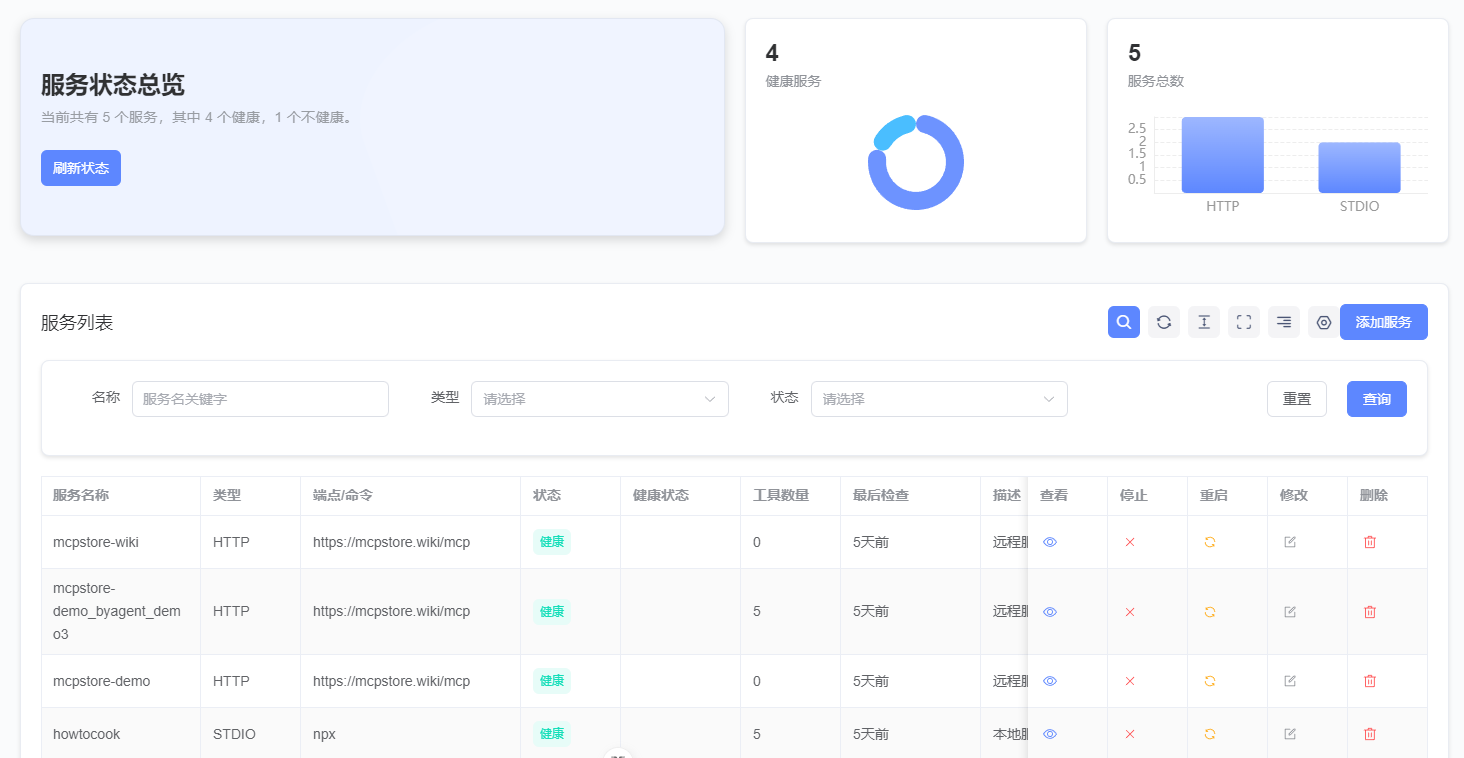Stop the mcpstore-wiki service with red X
The height and width of the screenshot is (758, 1464).
pos(1130,542)
